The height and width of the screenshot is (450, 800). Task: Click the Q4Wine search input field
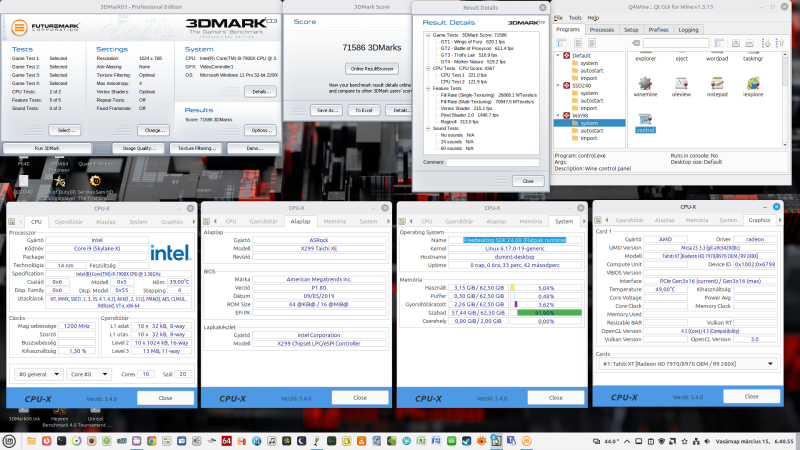(x=676, y=43)
